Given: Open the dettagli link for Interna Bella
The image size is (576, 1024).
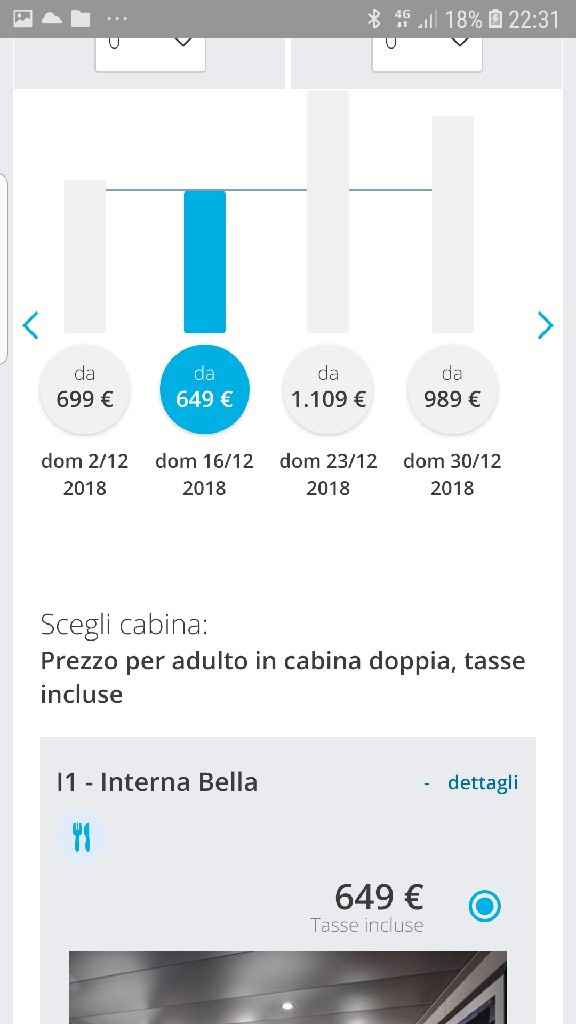Looking at the screenshot, I should [x=483, y=782].
